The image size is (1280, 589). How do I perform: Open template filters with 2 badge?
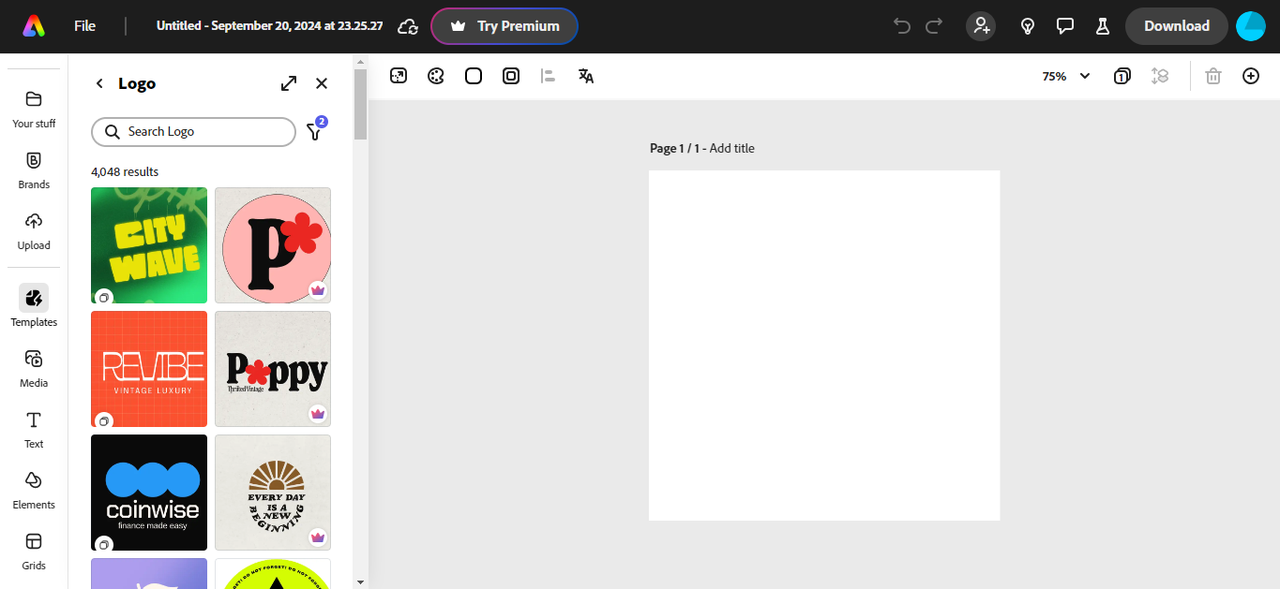[315, 131]
